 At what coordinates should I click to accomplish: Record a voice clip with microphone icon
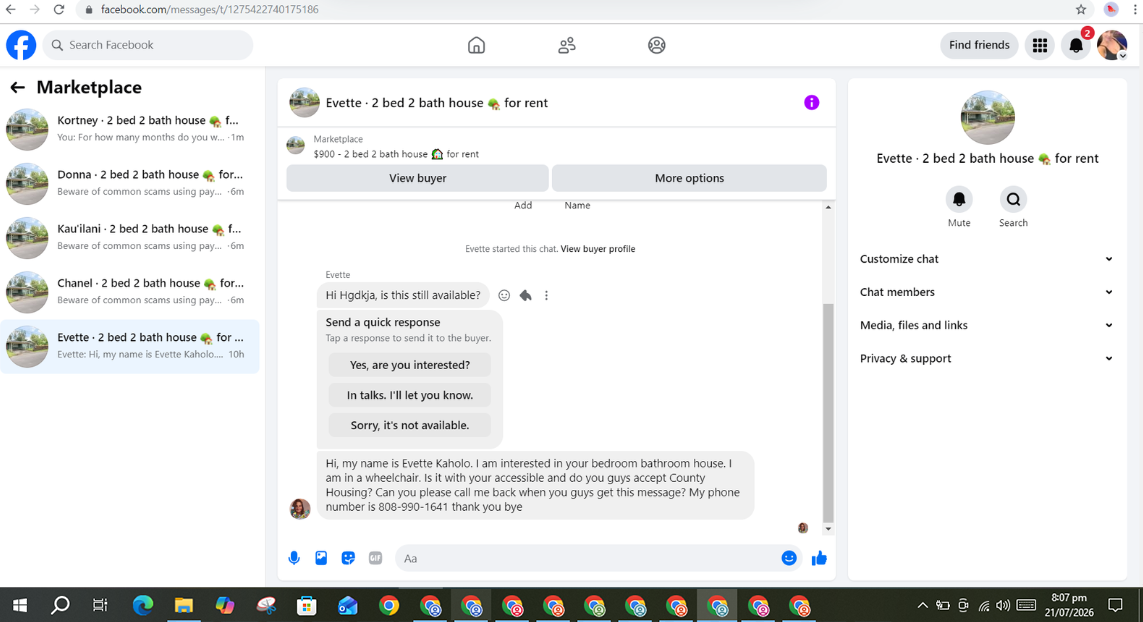pyautogui.click(x=294, y=558)
